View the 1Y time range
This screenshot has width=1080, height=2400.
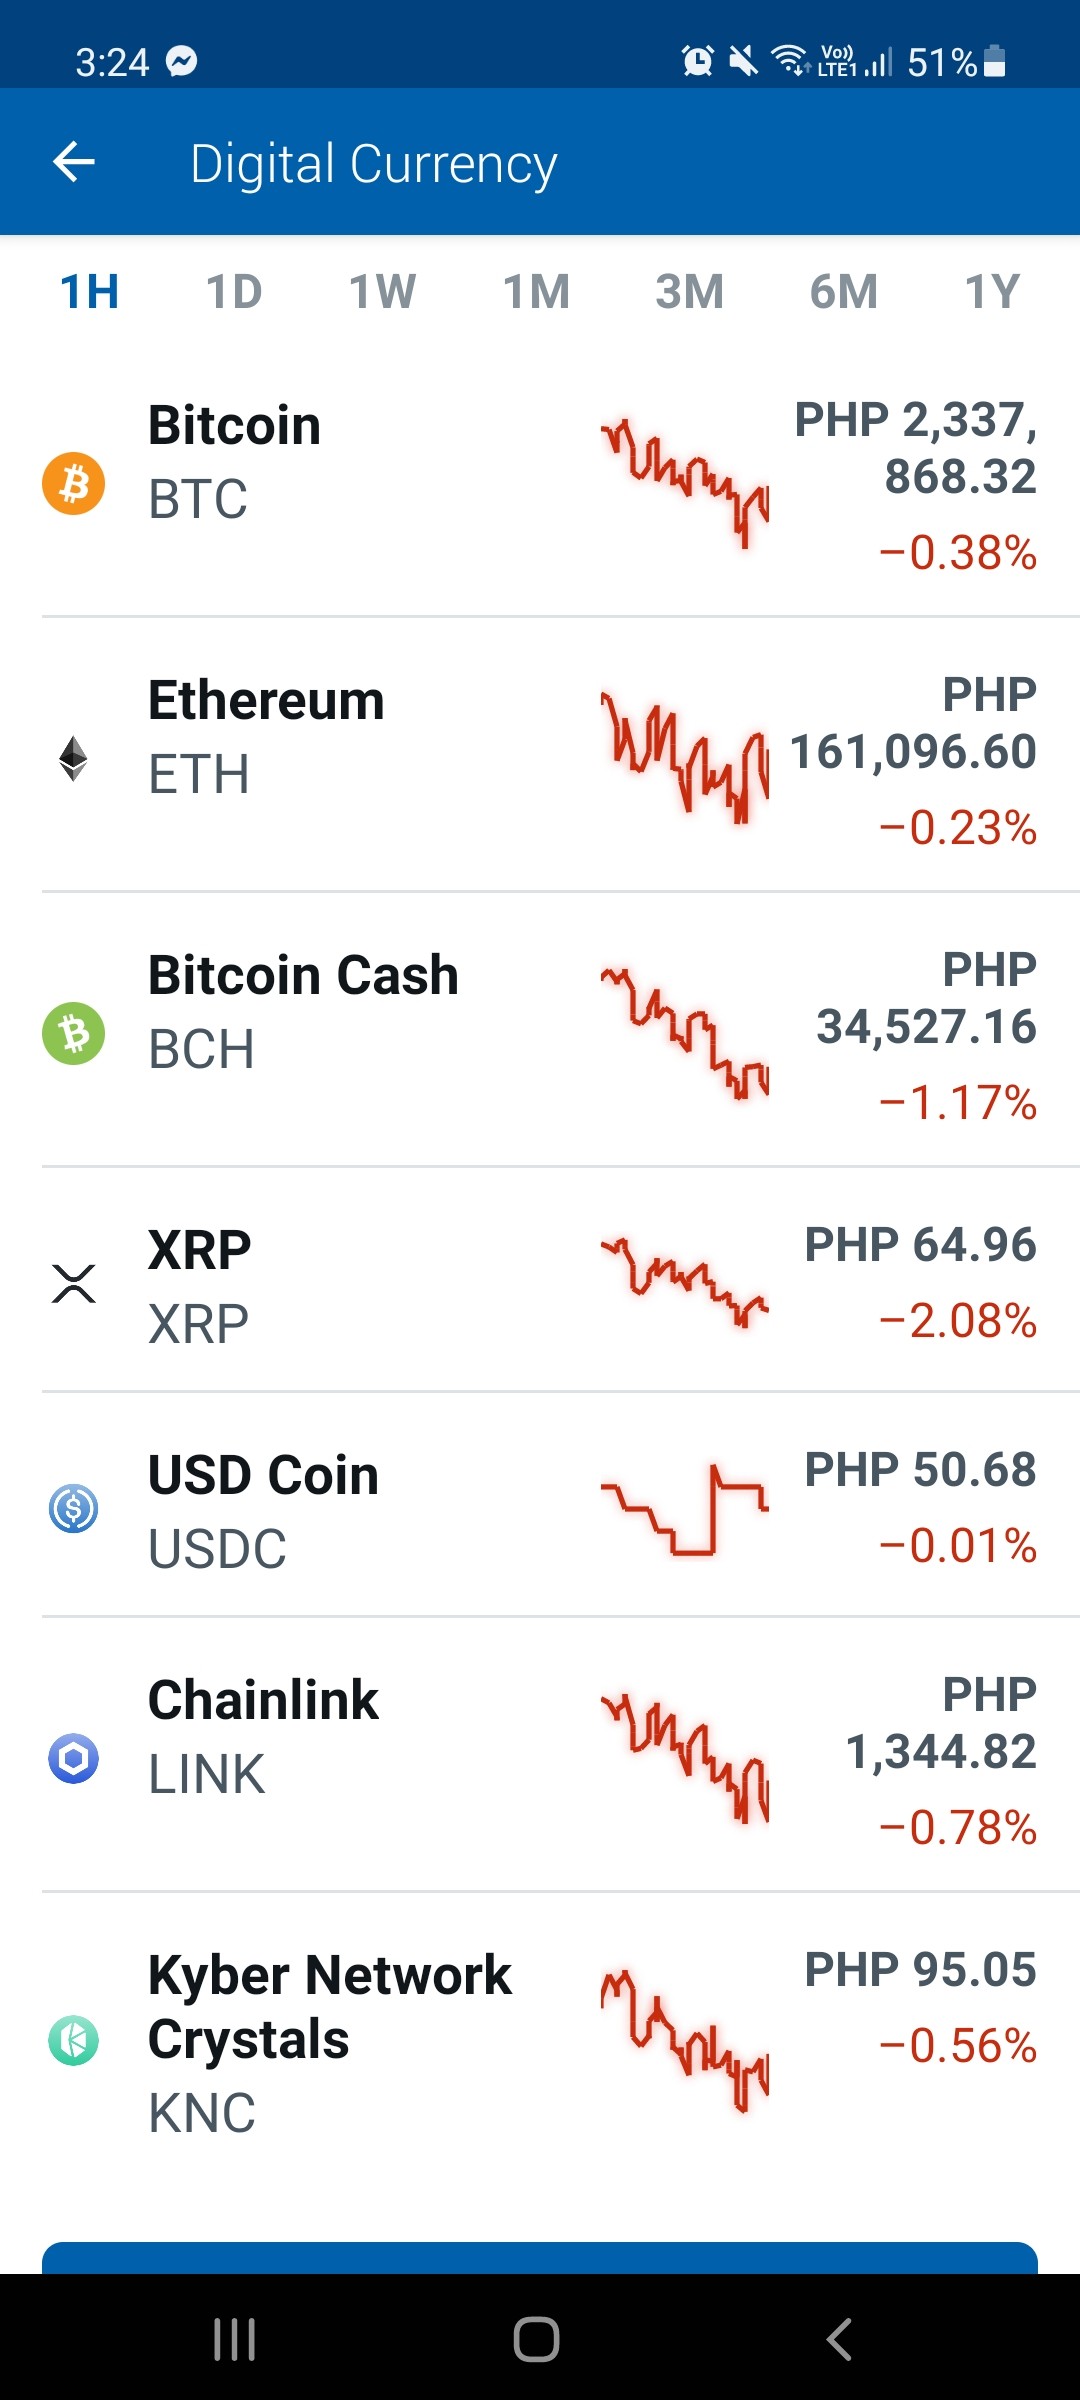point(992,292)
